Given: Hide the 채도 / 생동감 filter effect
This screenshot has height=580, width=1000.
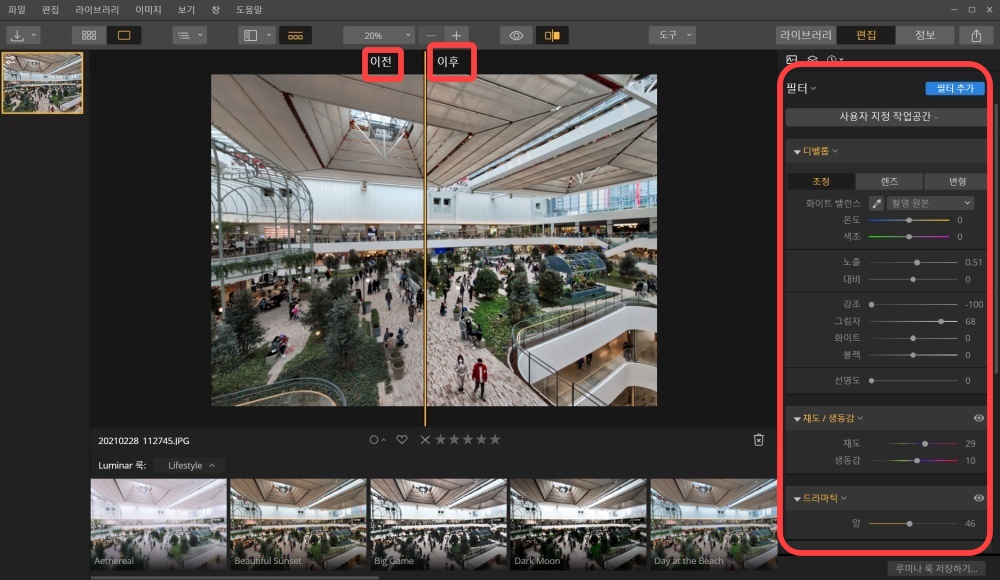Looking at the screenshot, I should click(x=978, y=419).
